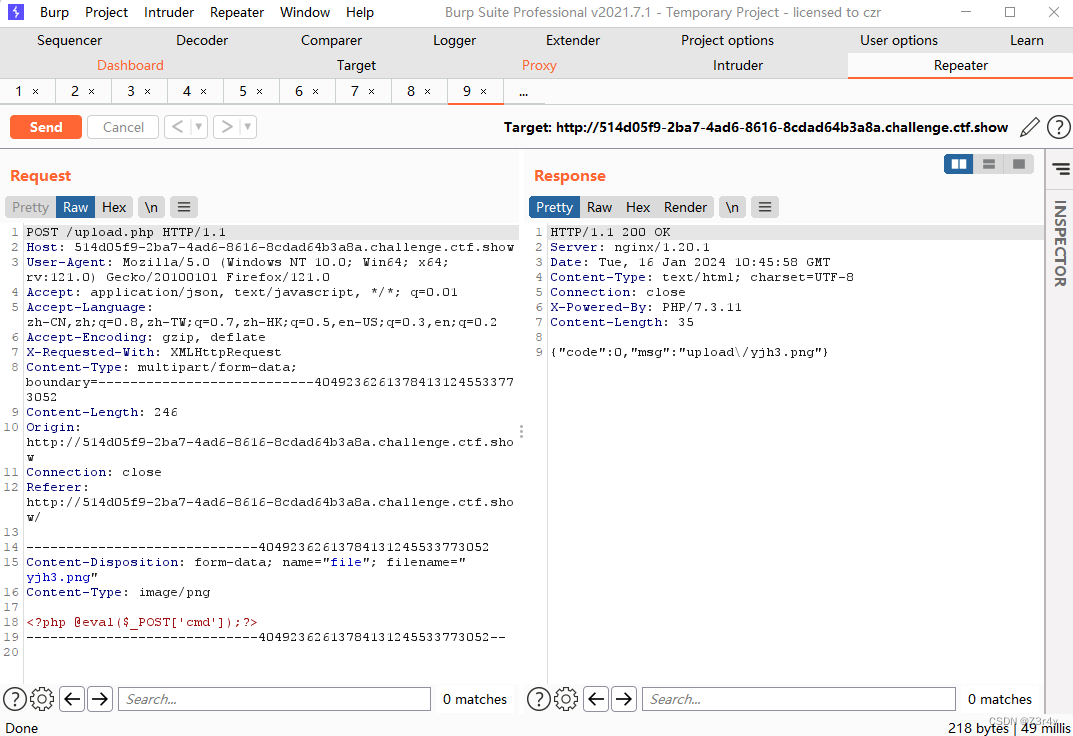This screenshot has height=736, width=1073.
Task: Open Response search help icon
Action: [x=539, y=699]
